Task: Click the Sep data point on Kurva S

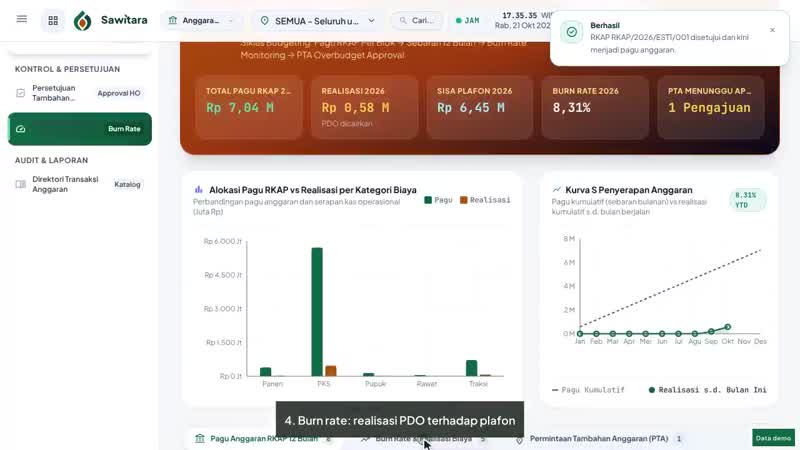Action: [711, 332]
